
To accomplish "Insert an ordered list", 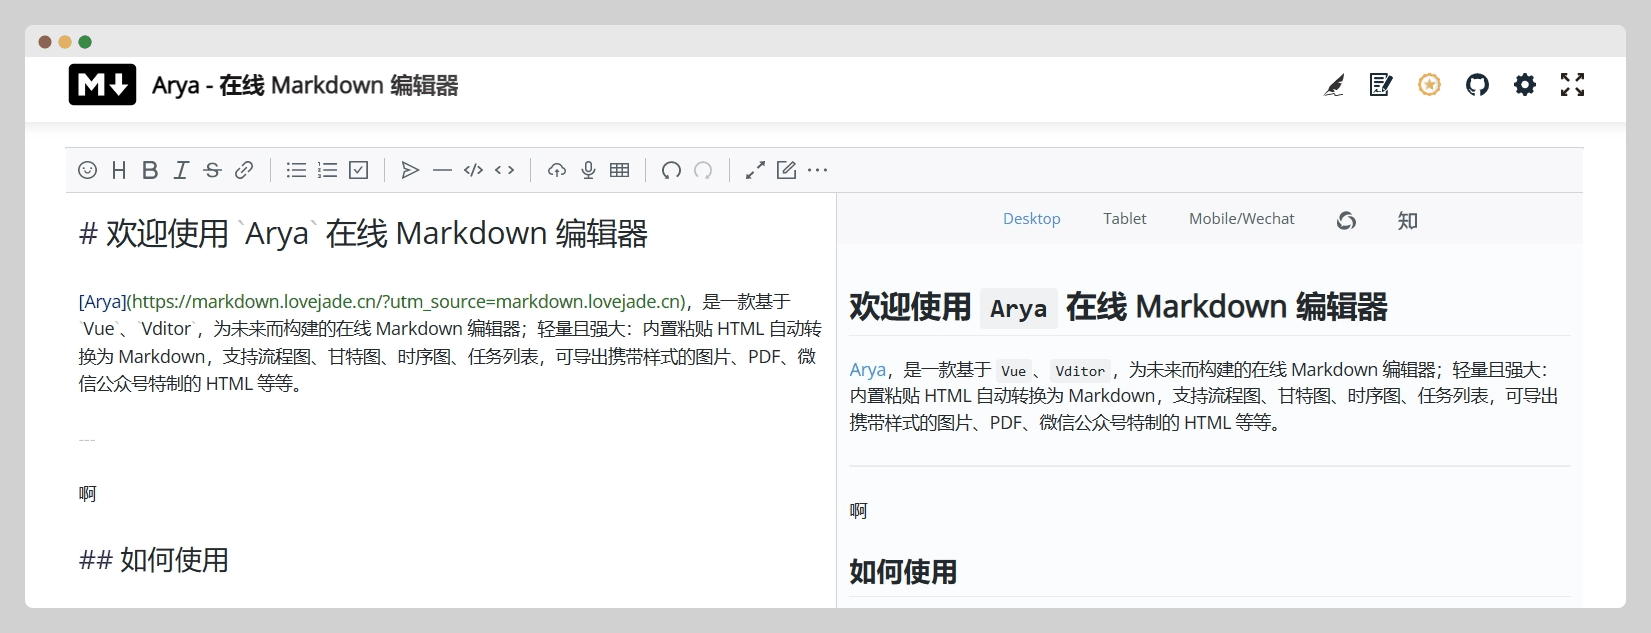I will pos(327,170).
